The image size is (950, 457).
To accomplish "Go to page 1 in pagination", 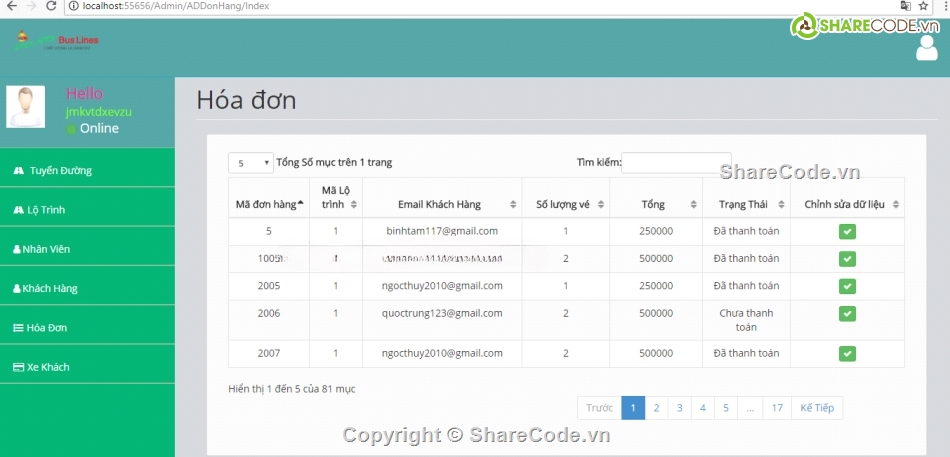I will (x=633, y=408).
